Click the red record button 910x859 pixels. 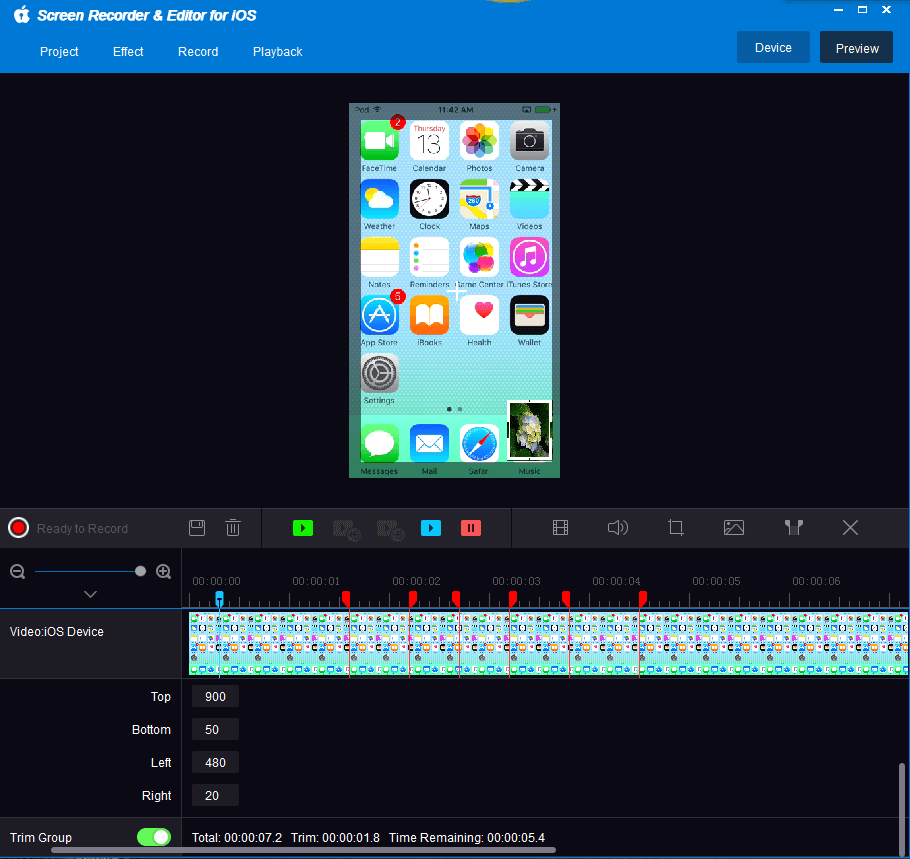18,528
